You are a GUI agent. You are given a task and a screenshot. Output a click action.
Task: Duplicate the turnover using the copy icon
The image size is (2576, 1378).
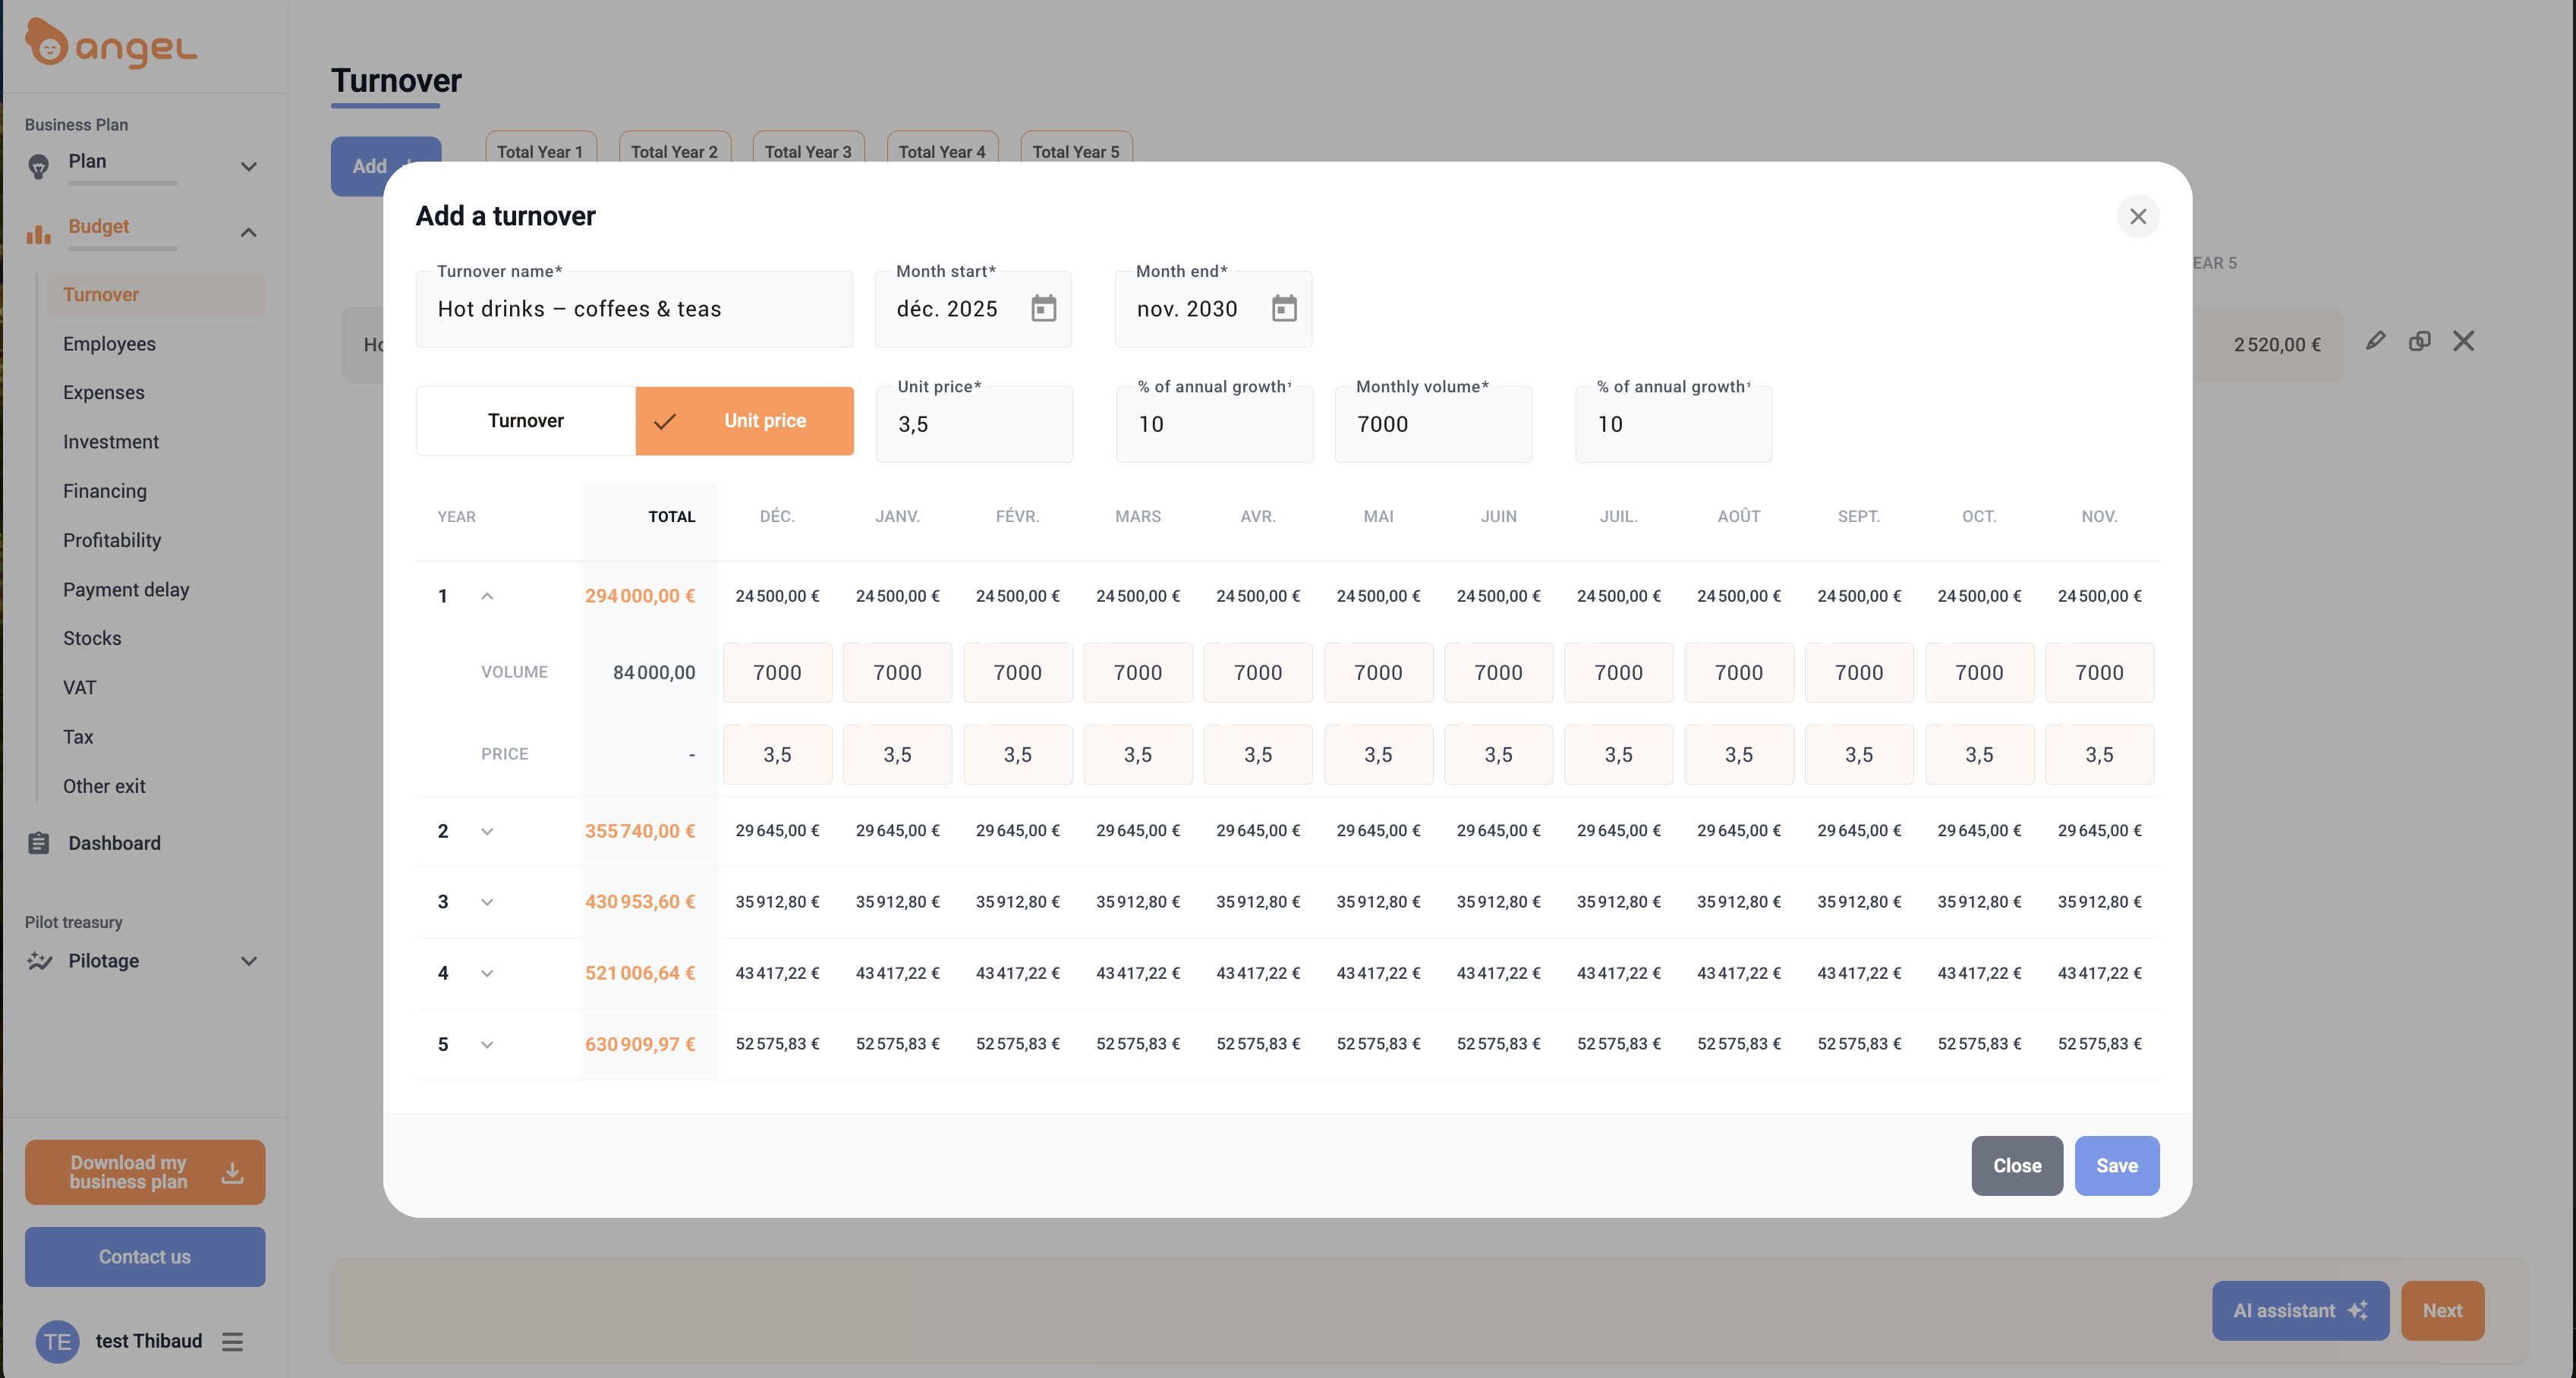click(2420, 341)
